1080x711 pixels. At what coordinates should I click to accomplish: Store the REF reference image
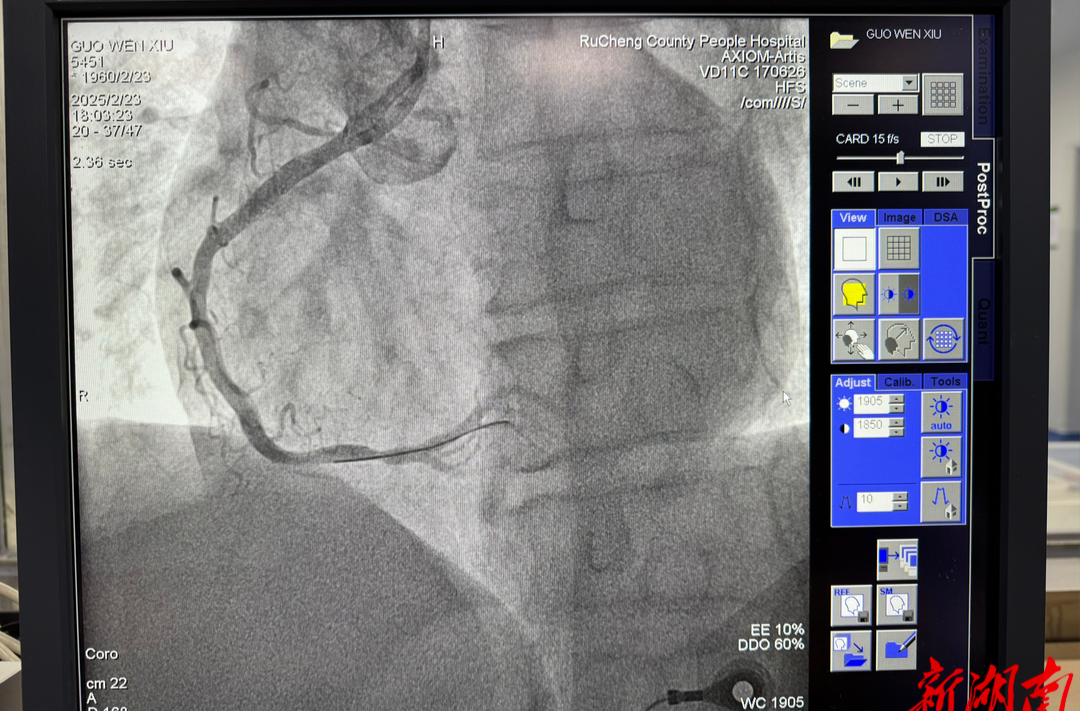pos(851,605)
